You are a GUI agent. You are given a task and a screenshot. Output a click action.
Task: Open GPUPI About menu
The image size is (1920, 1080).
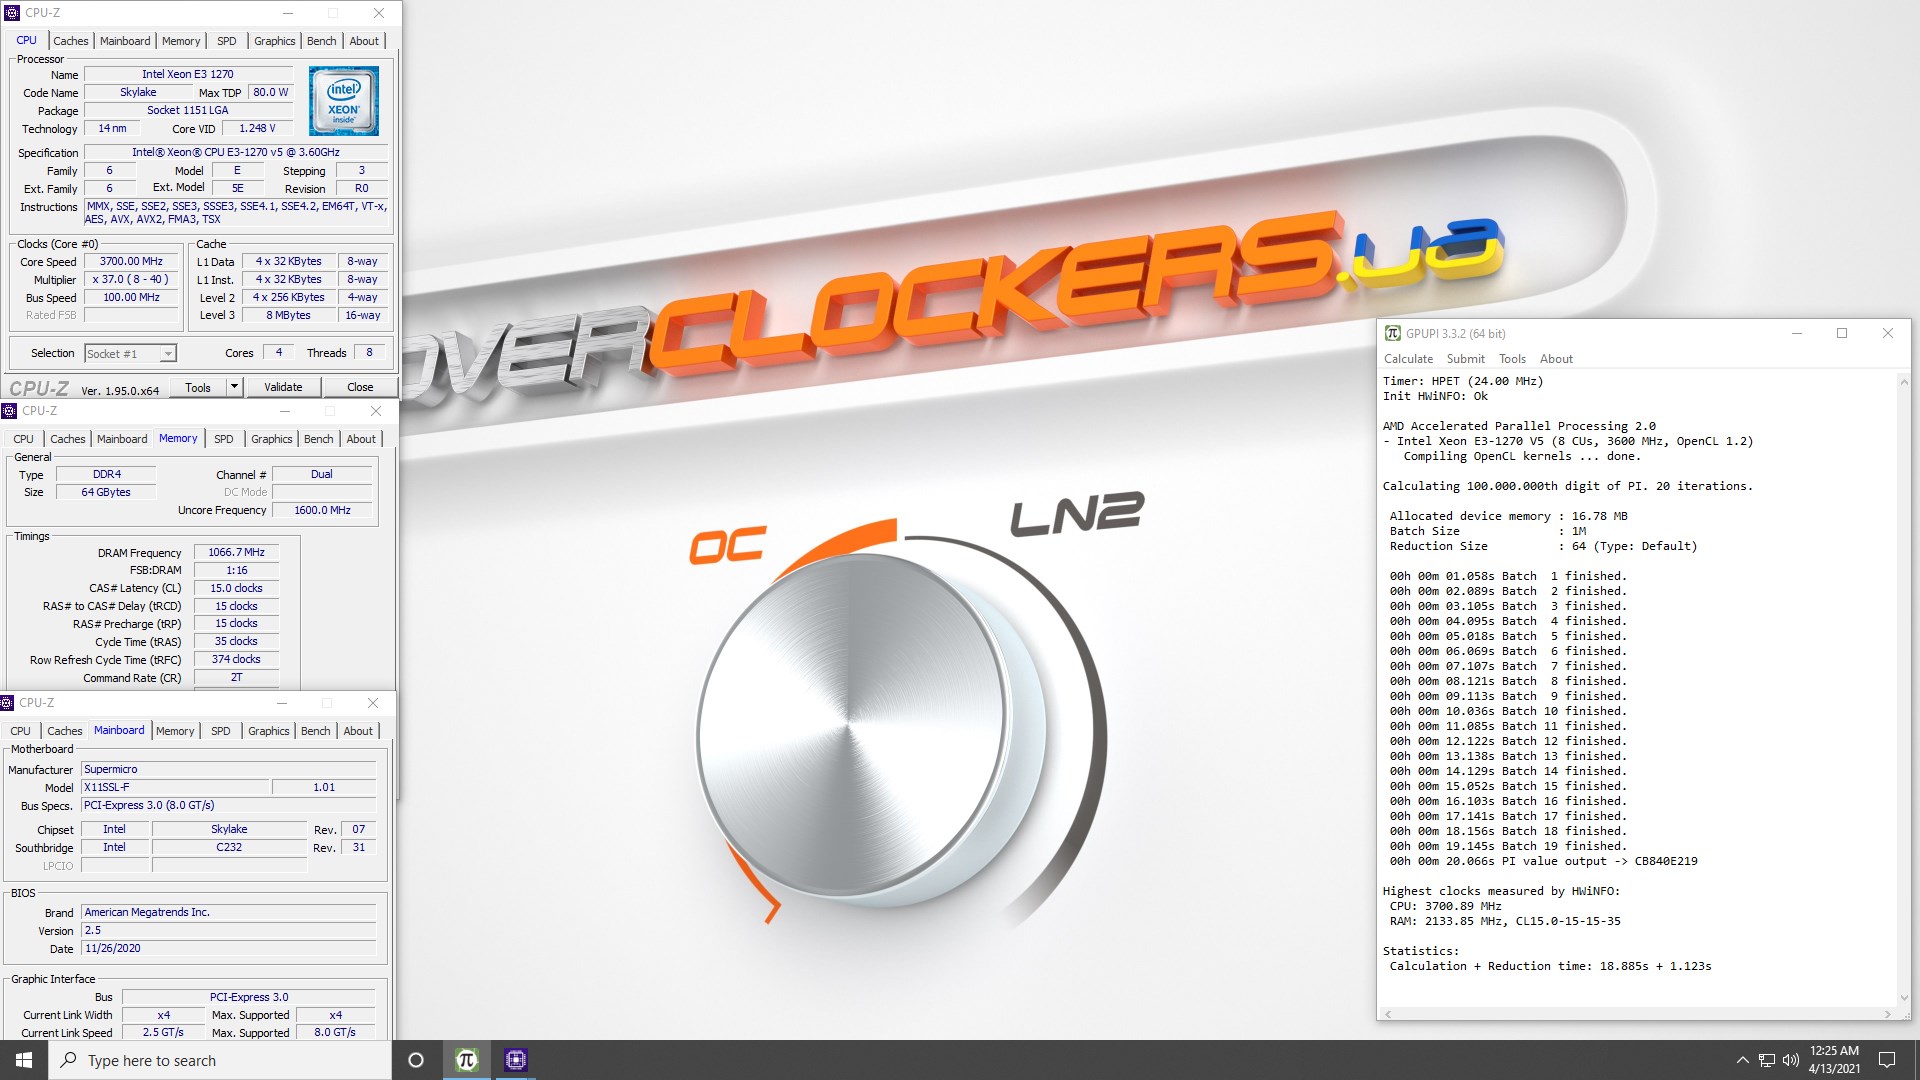click(x=1556, y=359)
